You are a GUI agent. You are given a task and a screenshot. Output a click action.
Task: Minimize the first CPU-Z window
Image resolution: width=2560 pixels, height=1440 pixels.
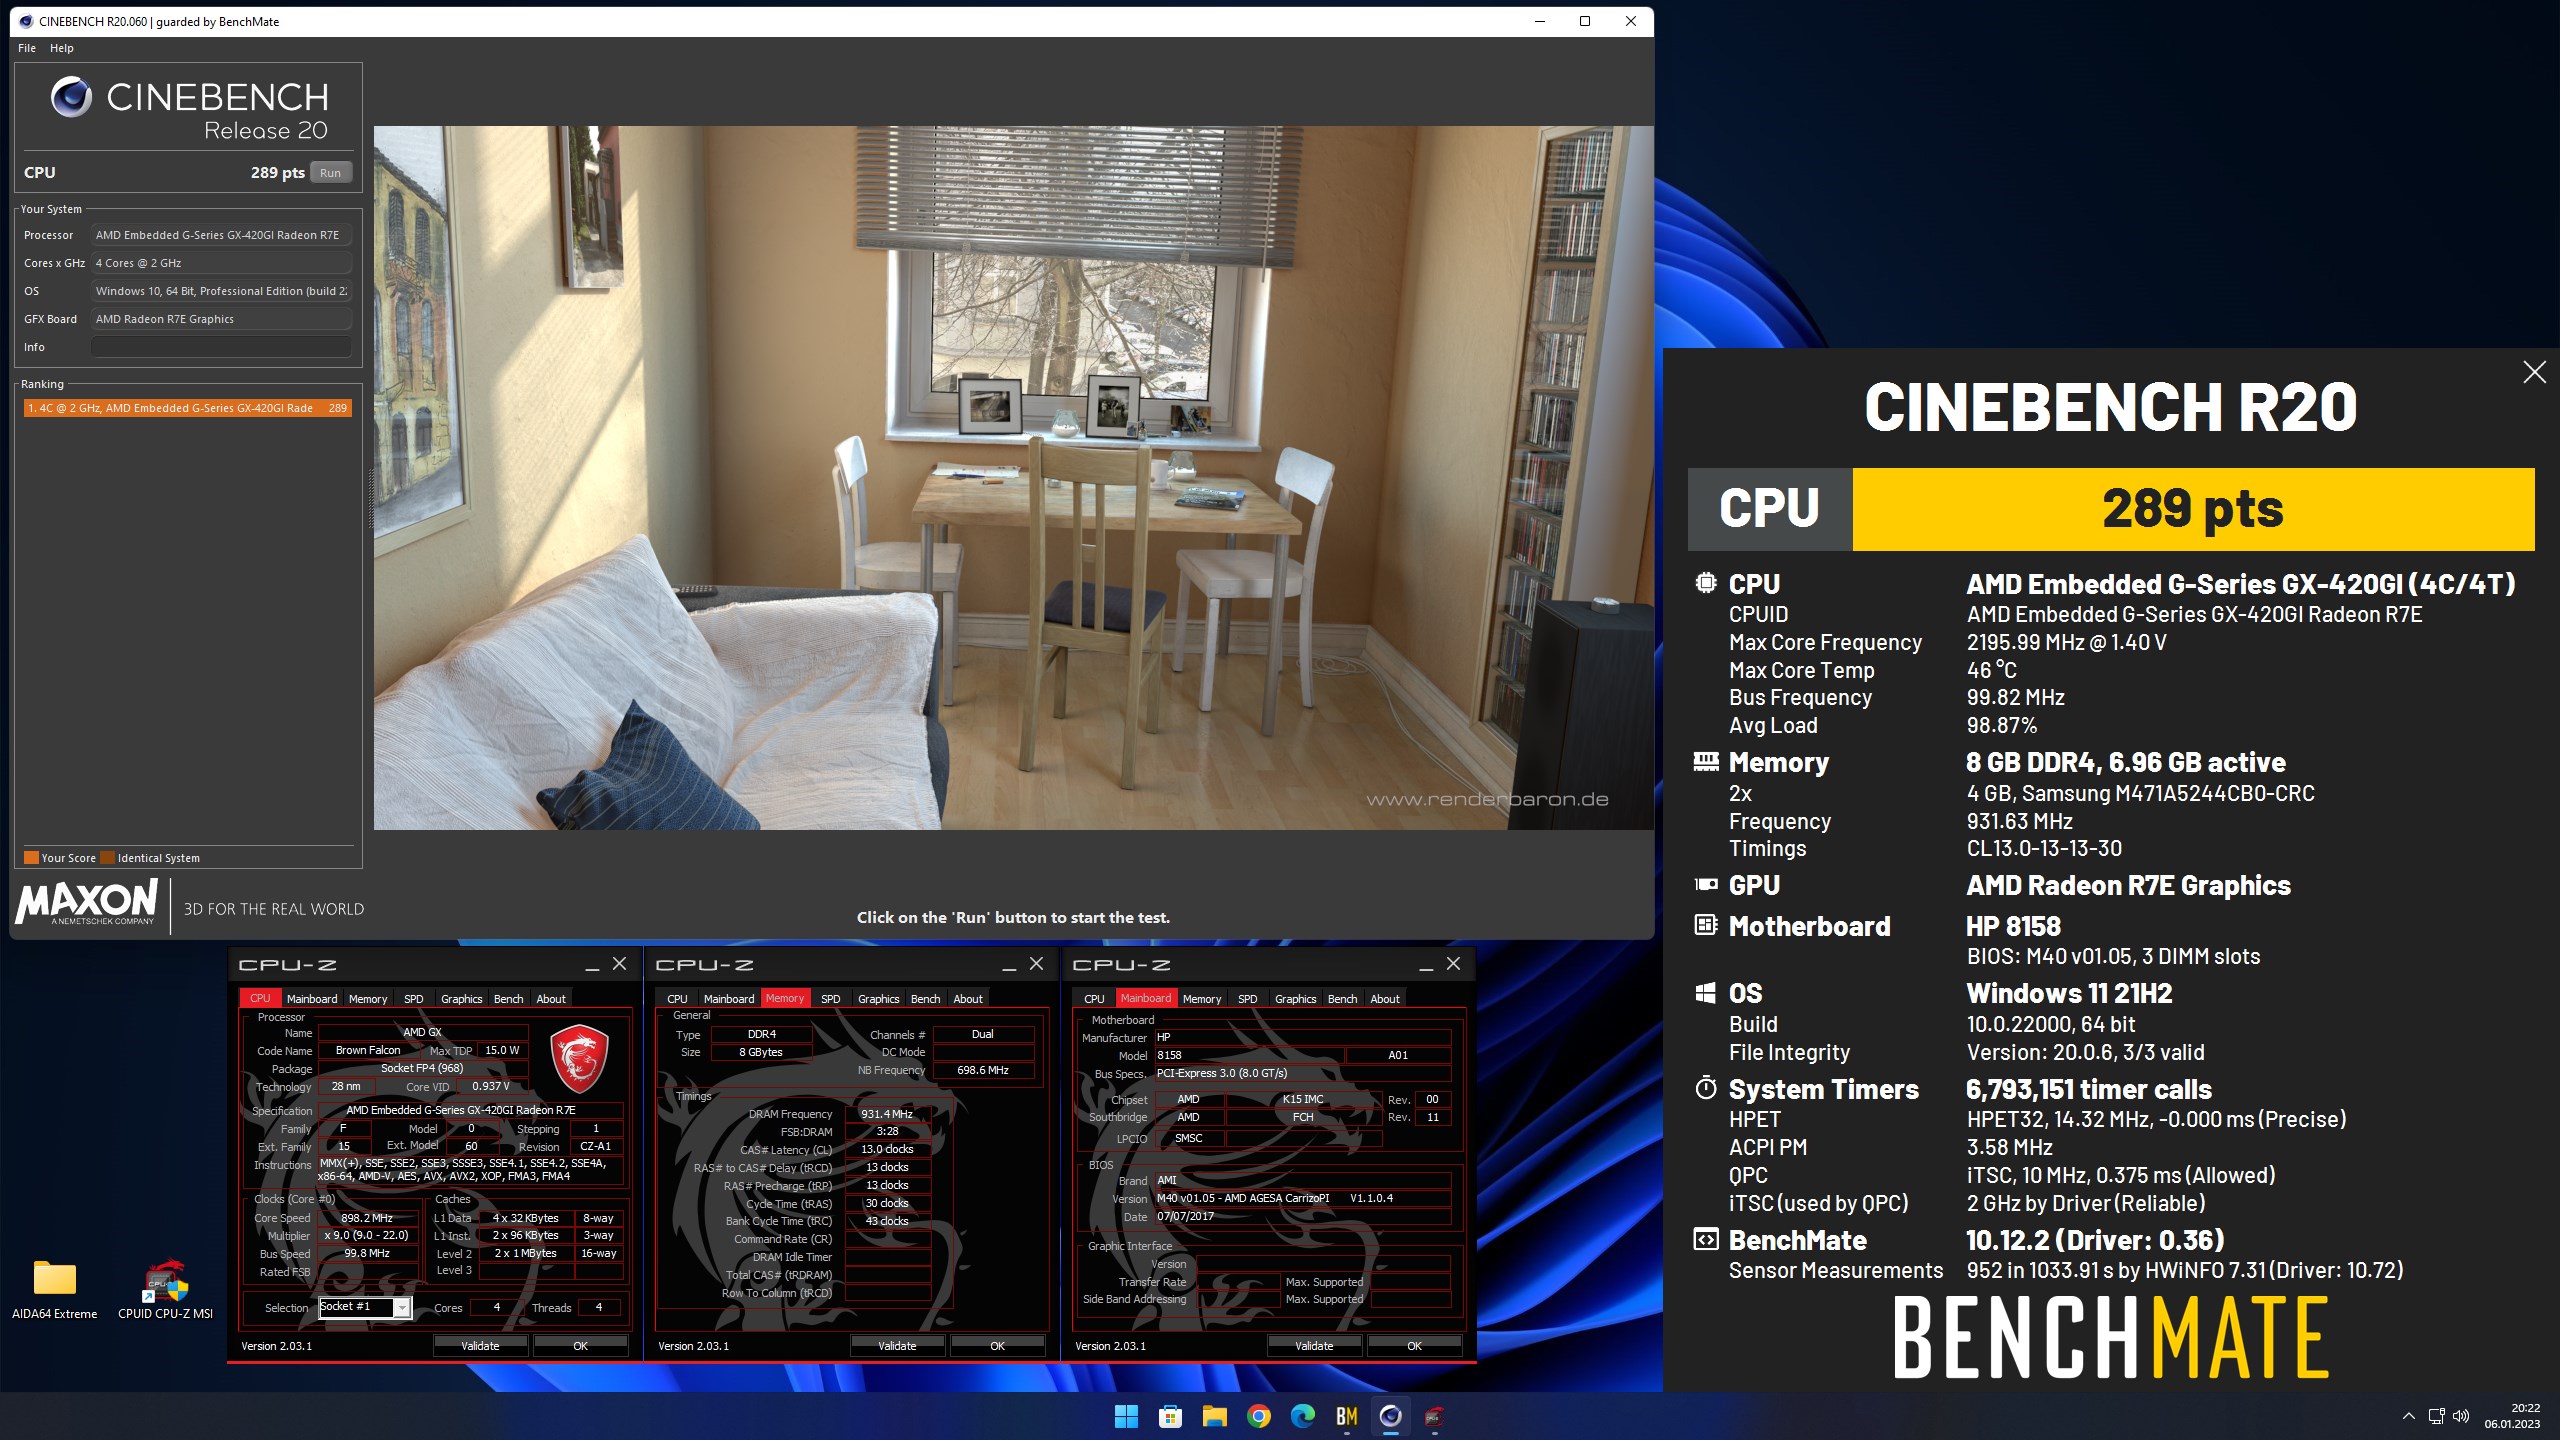coord(592,965)
